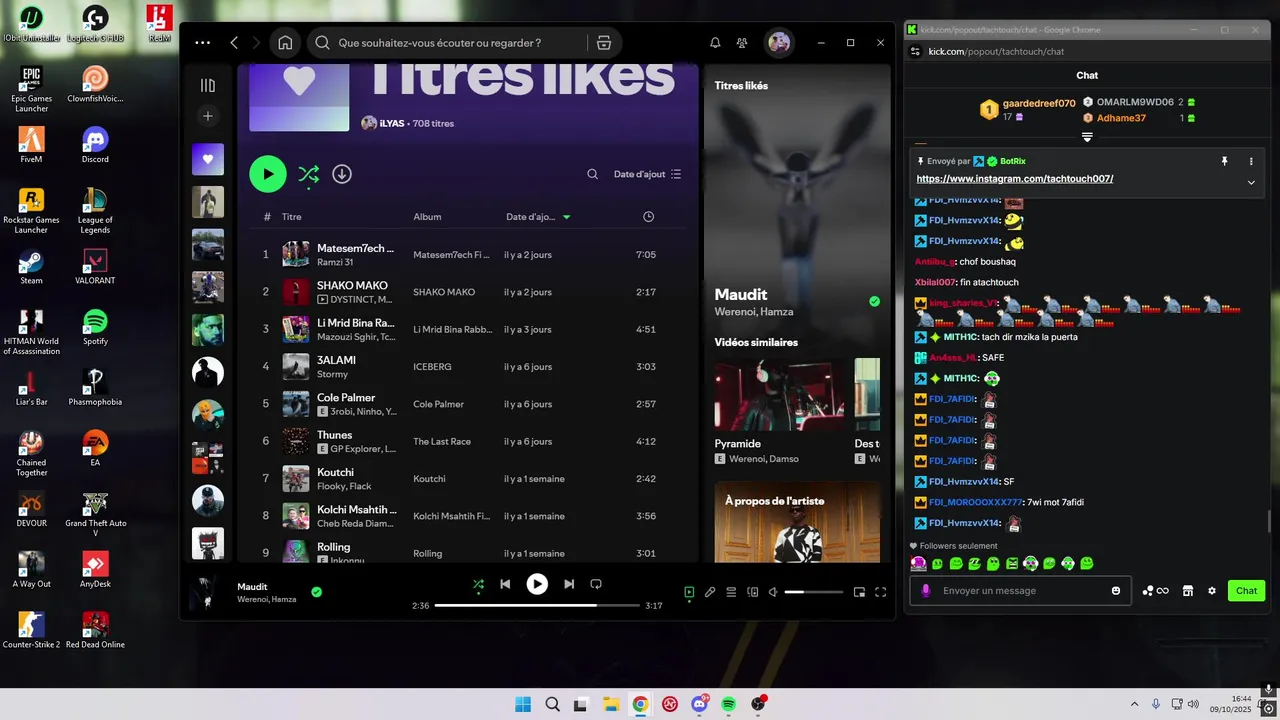This screenshot has width=1280, height=720.
Task: Open the Browse icon in search bar
Action: pyautogui.click(x=603, y=43)
